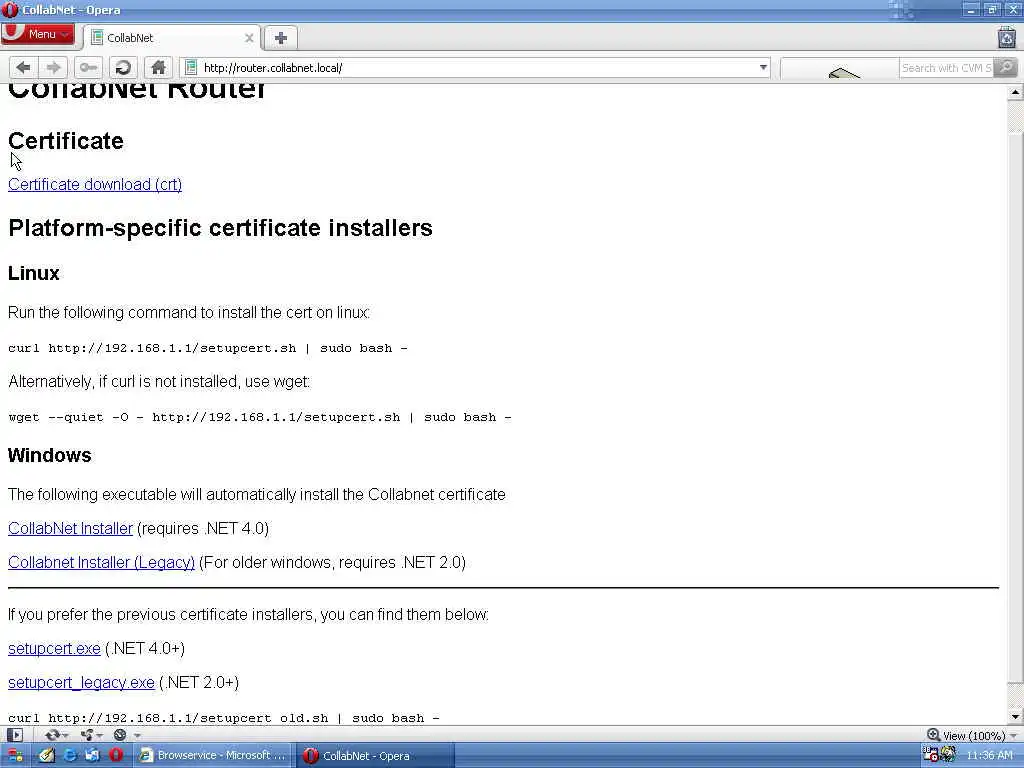The width and height of the screenshot is (1024, 768).
Task: Download setupcert.exe link
Action: (x=54, y=648)
